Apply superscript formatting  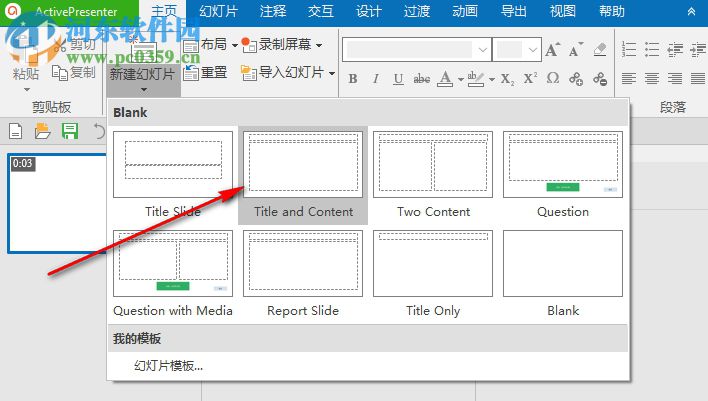(530, 79)
